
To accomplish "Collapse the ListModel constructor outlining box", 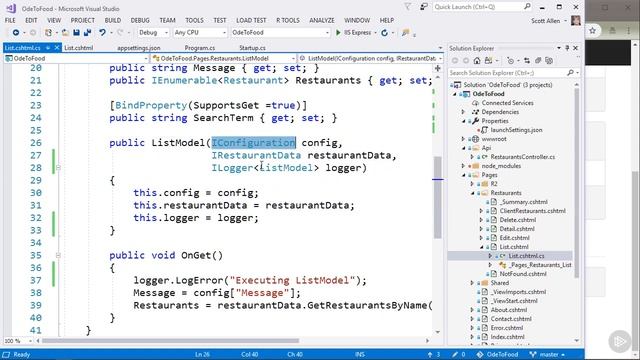I will [x=58, y=168].
